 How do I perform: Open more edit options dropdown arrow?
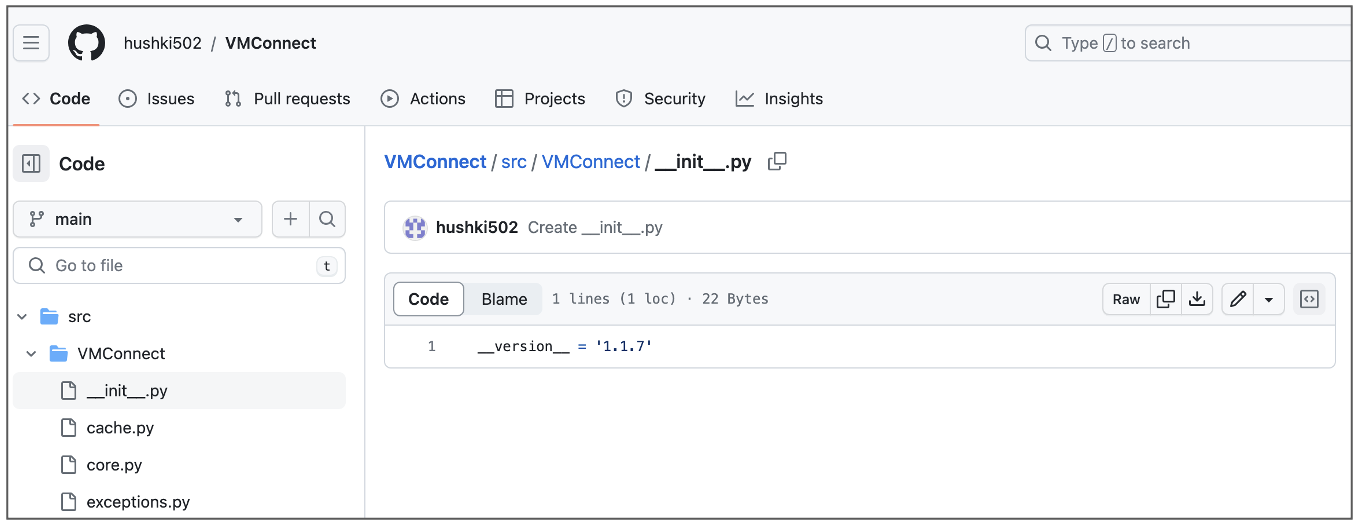point(1269,299)
